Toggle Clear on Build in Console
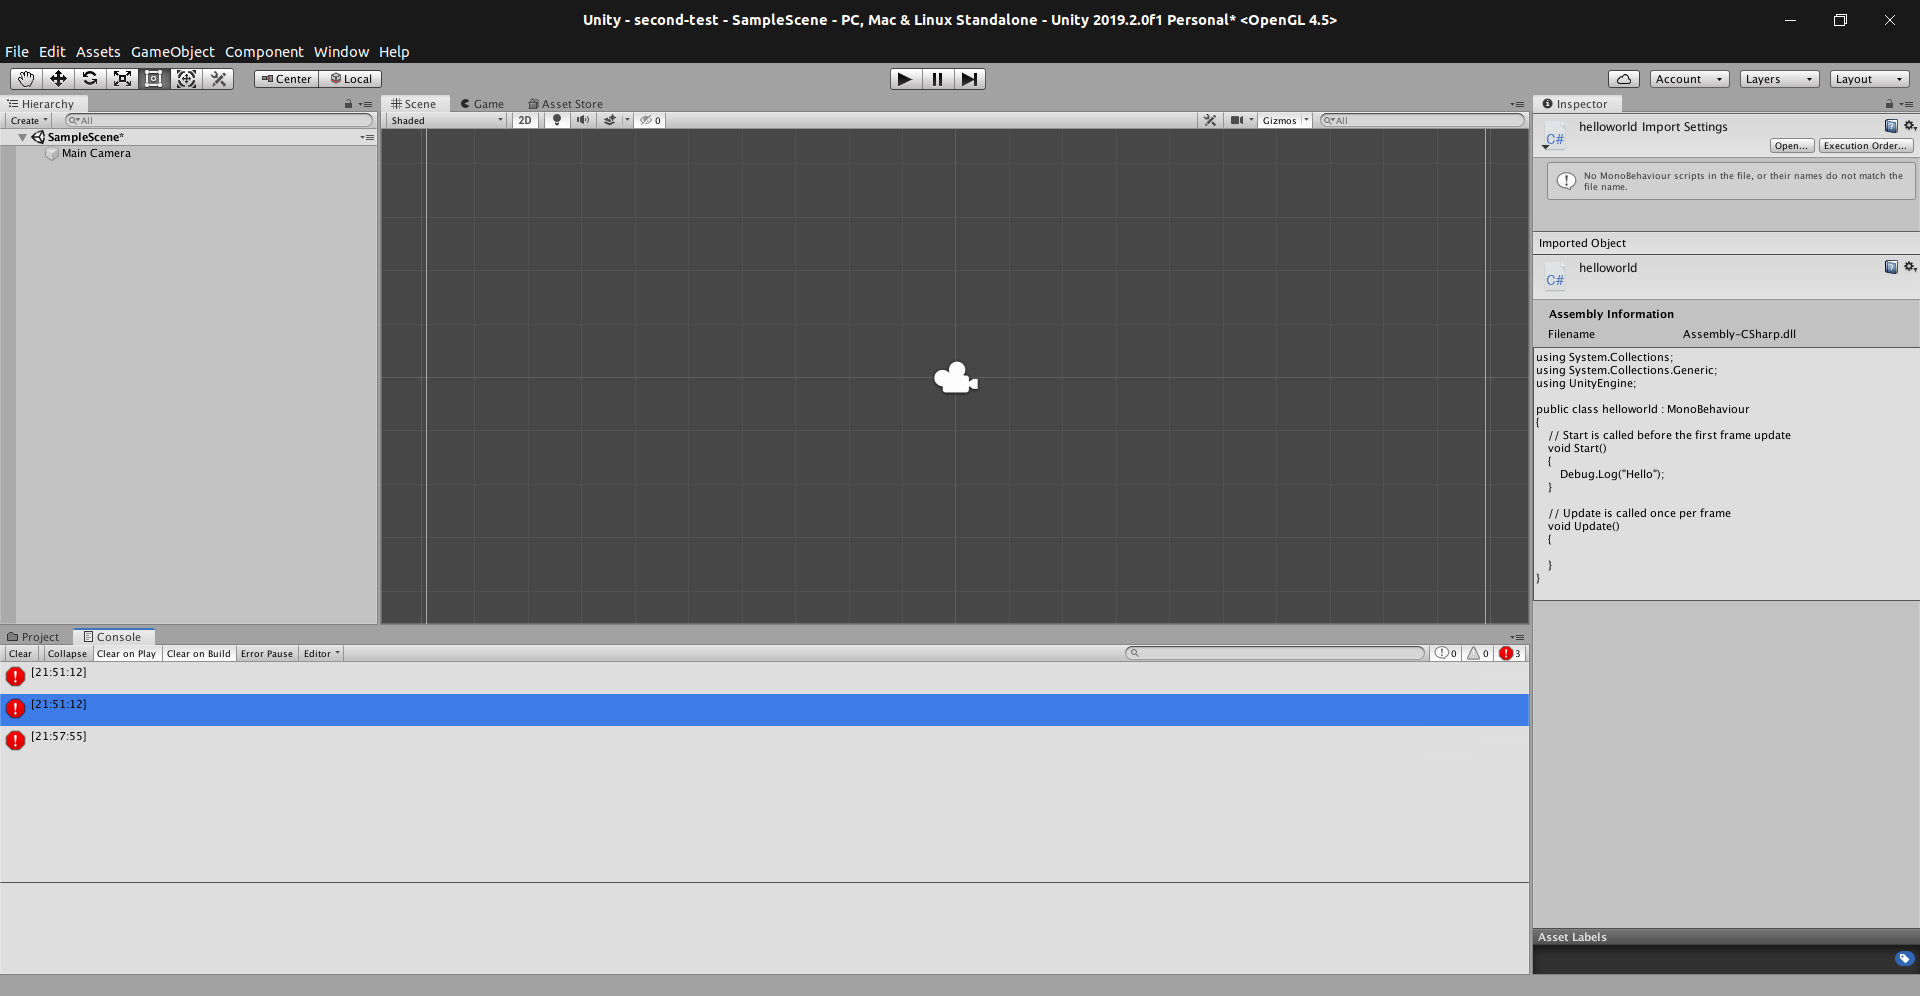 point(198,654)
